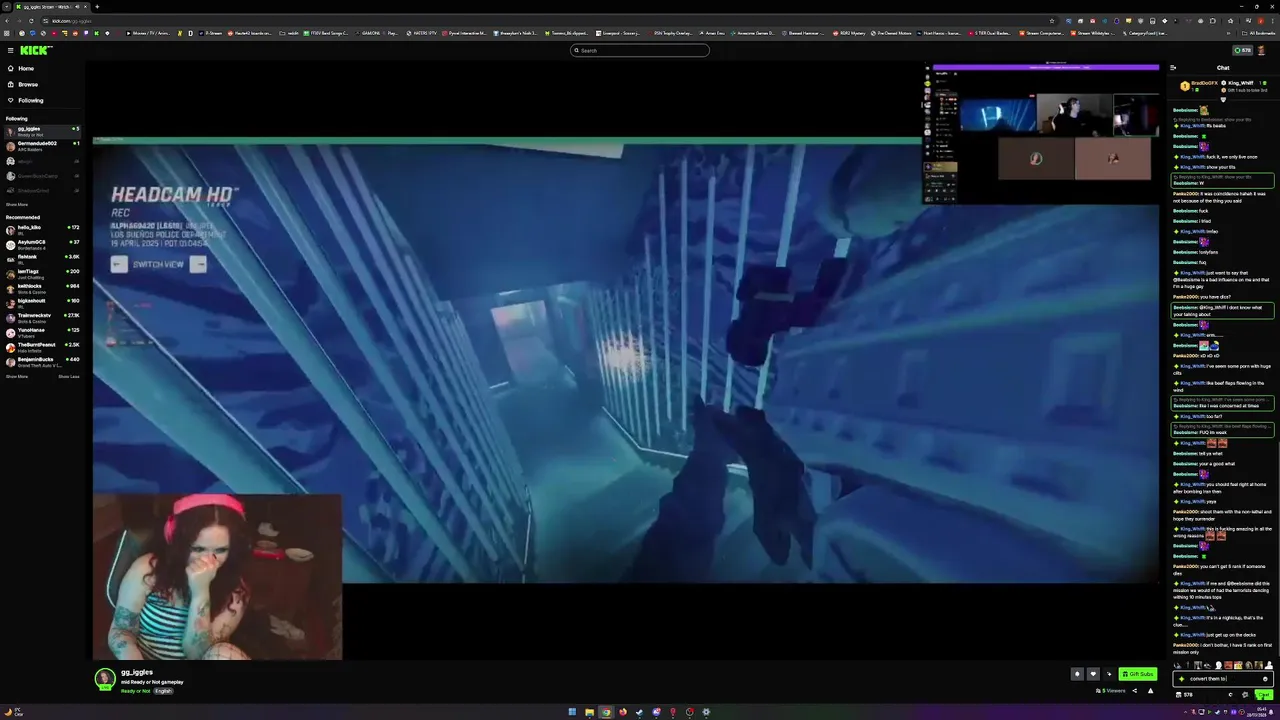
Task: Select first quick emote above chat input
Action: (1180, 665)
